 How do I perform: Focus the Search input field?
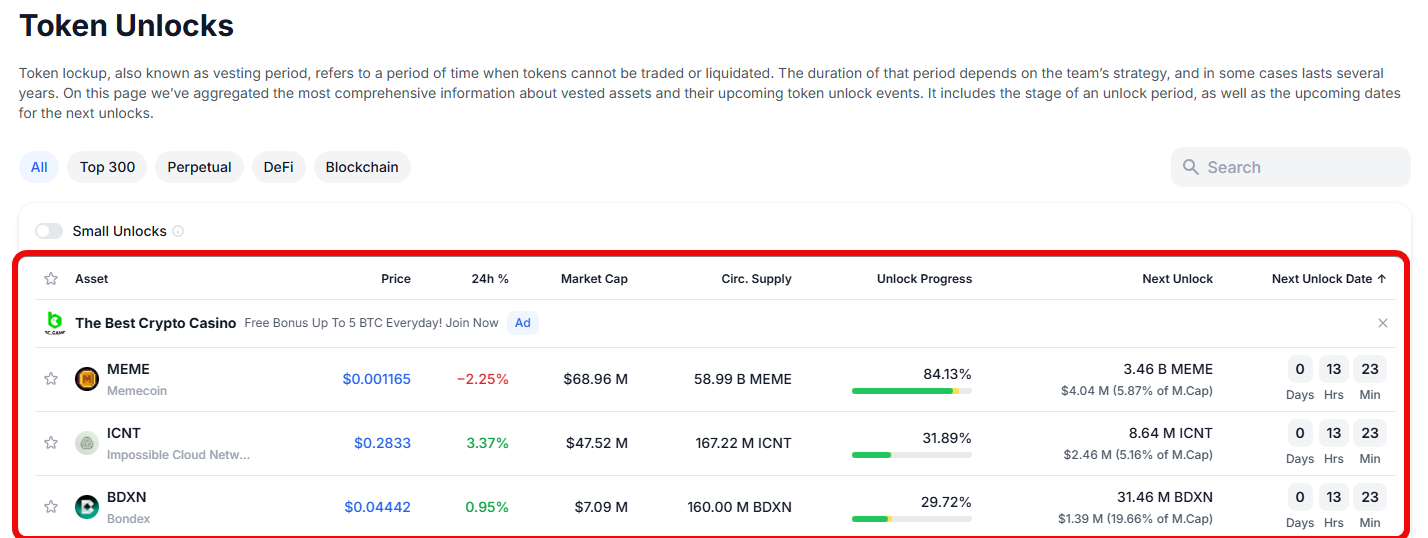(x=1300, y=167)
